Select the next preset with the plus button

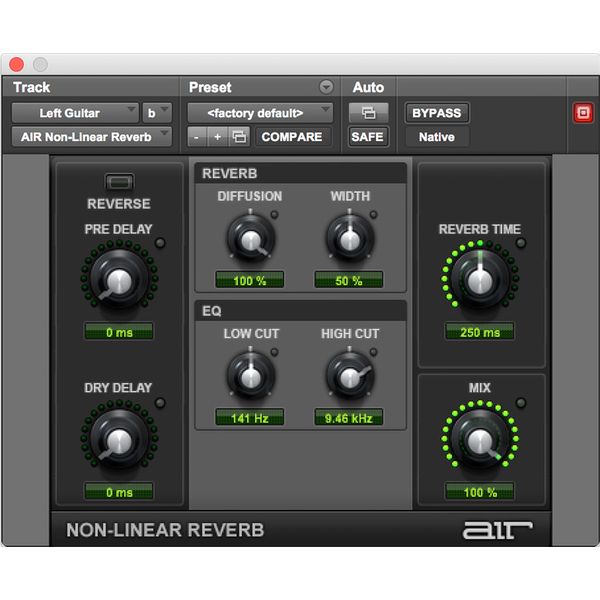coord(217,137)
